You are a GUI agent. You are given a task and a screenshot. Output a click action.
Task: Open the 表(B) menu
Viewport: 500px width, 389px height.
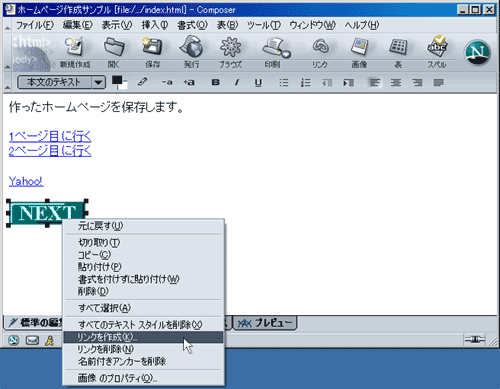click(227, 25)
